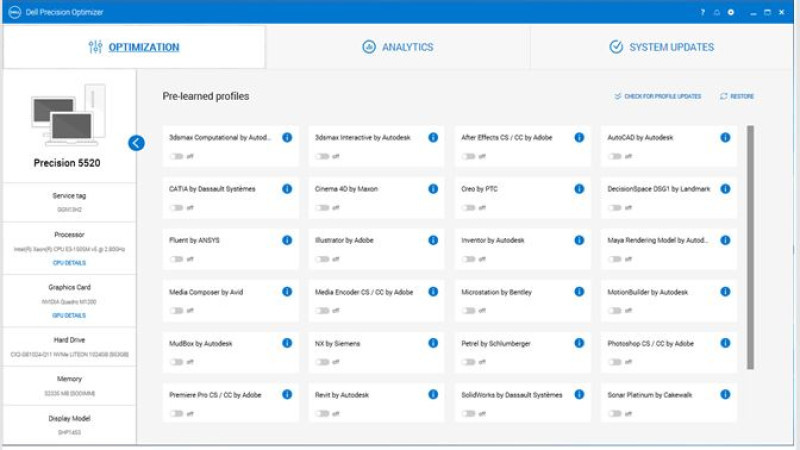Open Maya Rendering Model info icon
Screen dimensions: 800x450
coord(725,240)
